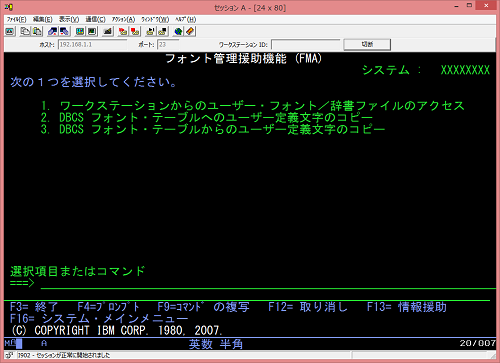Image resolution: width=500 pixels, height=363 pixels.
Task: Click the 切断 disconnect button
Action: (x=367, y=44)
